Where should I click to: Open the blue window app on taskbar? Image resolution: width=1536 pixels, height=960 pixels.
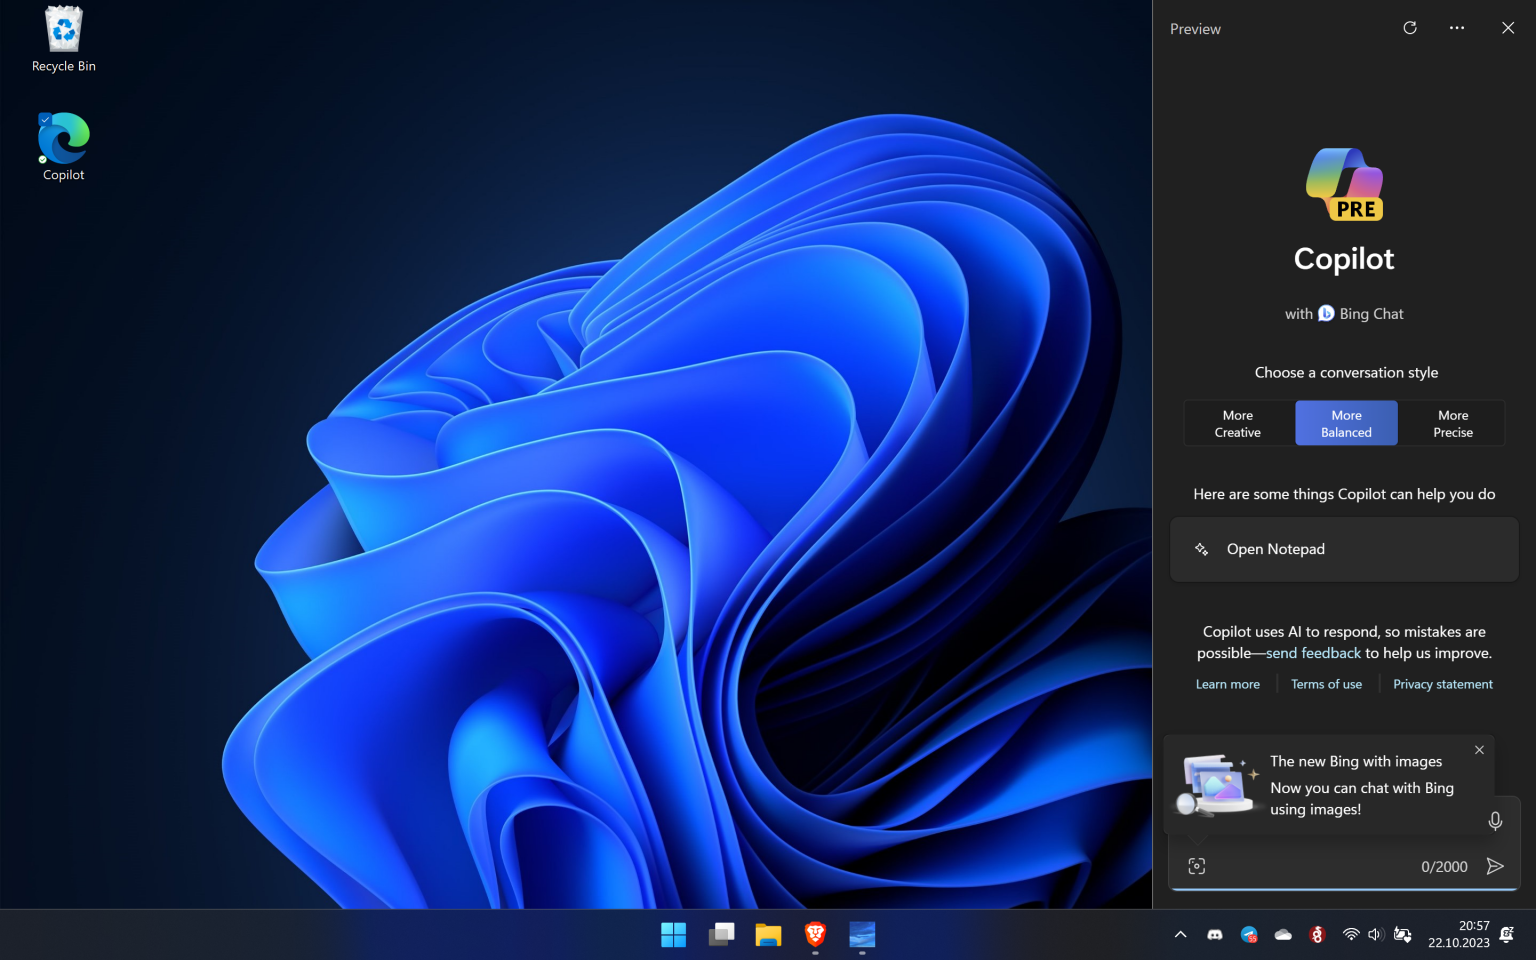click(x=862, y=935)
